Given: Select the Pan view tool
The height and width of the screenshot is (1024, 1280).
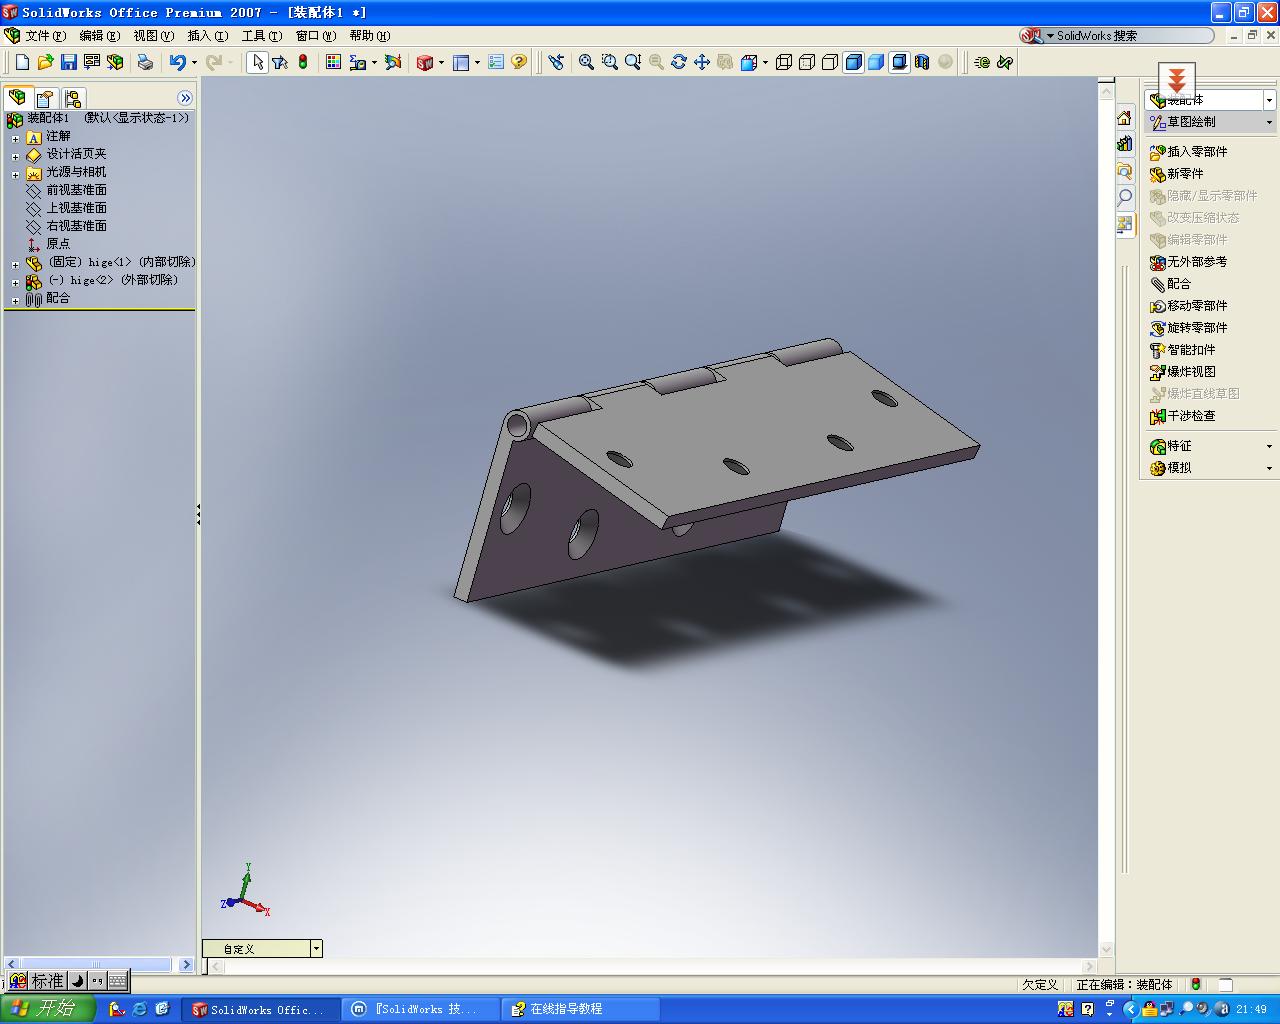Looking at the screenshot, I should 702,62.
